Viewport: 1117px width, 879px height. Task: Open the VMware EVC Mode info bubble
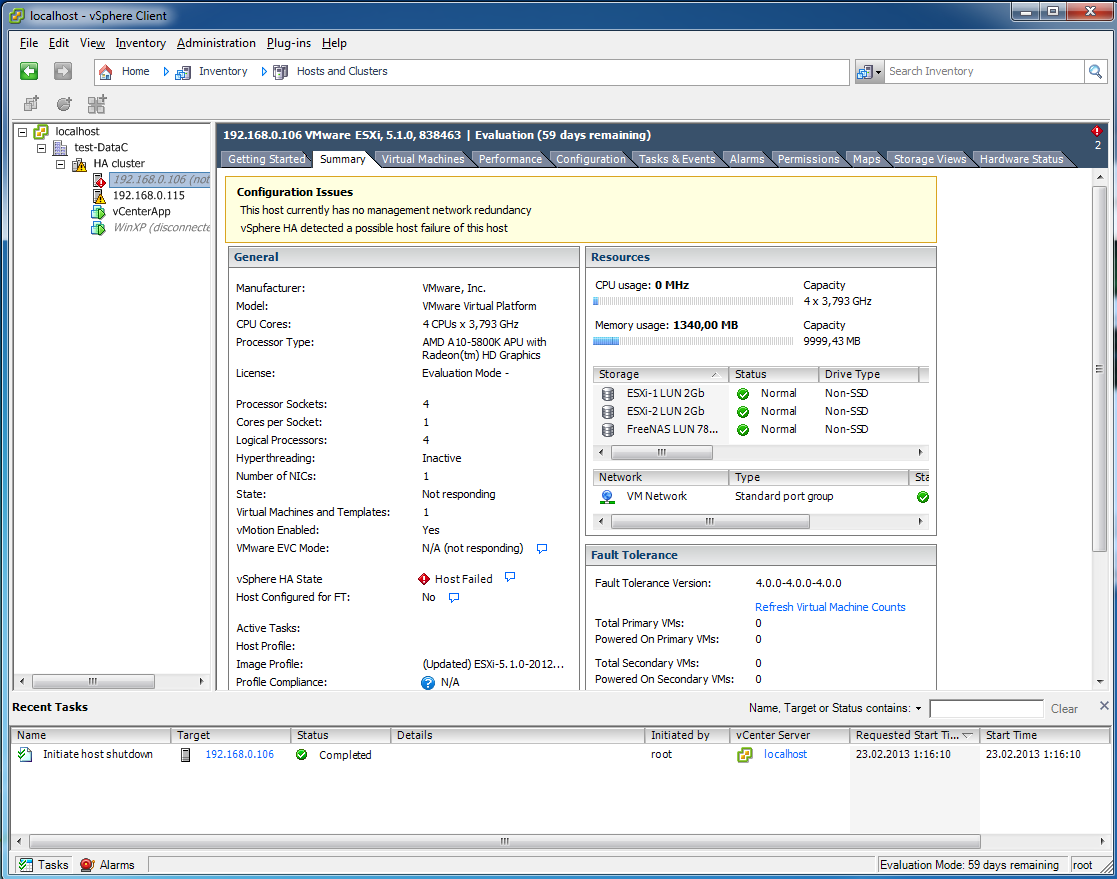click(x=542, y=548)
